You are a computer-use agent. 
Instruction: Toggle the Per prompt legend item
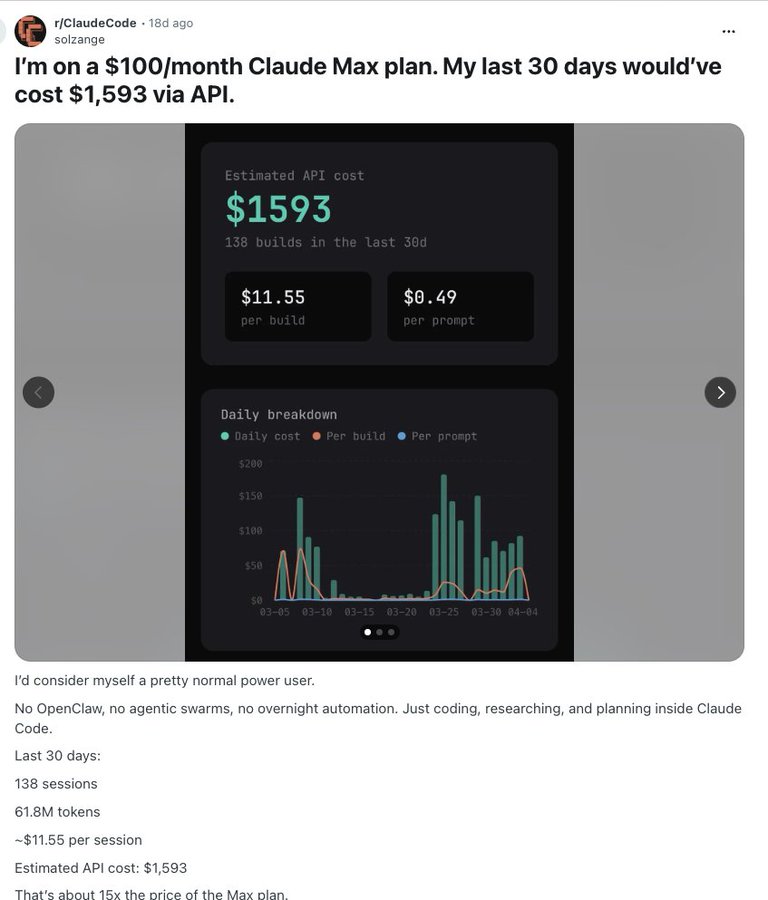click(x=437, y=436)
